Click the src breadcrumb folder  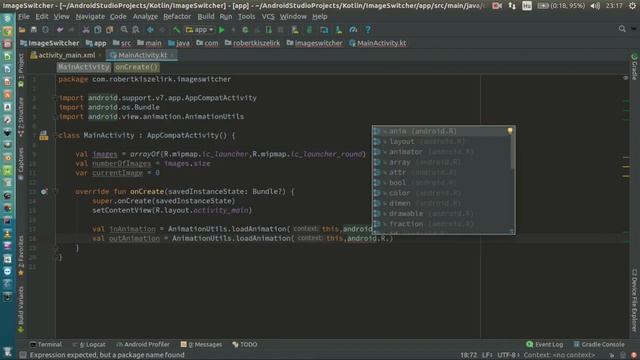122,43
